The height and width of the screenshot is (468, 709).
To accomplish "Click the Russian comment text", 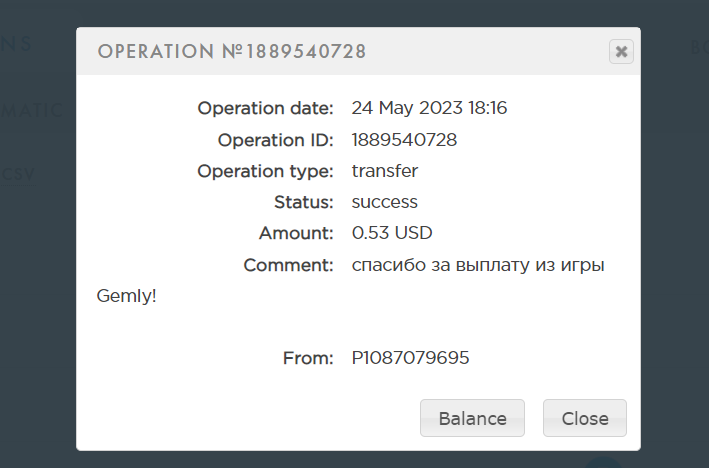I will point(478,265).
